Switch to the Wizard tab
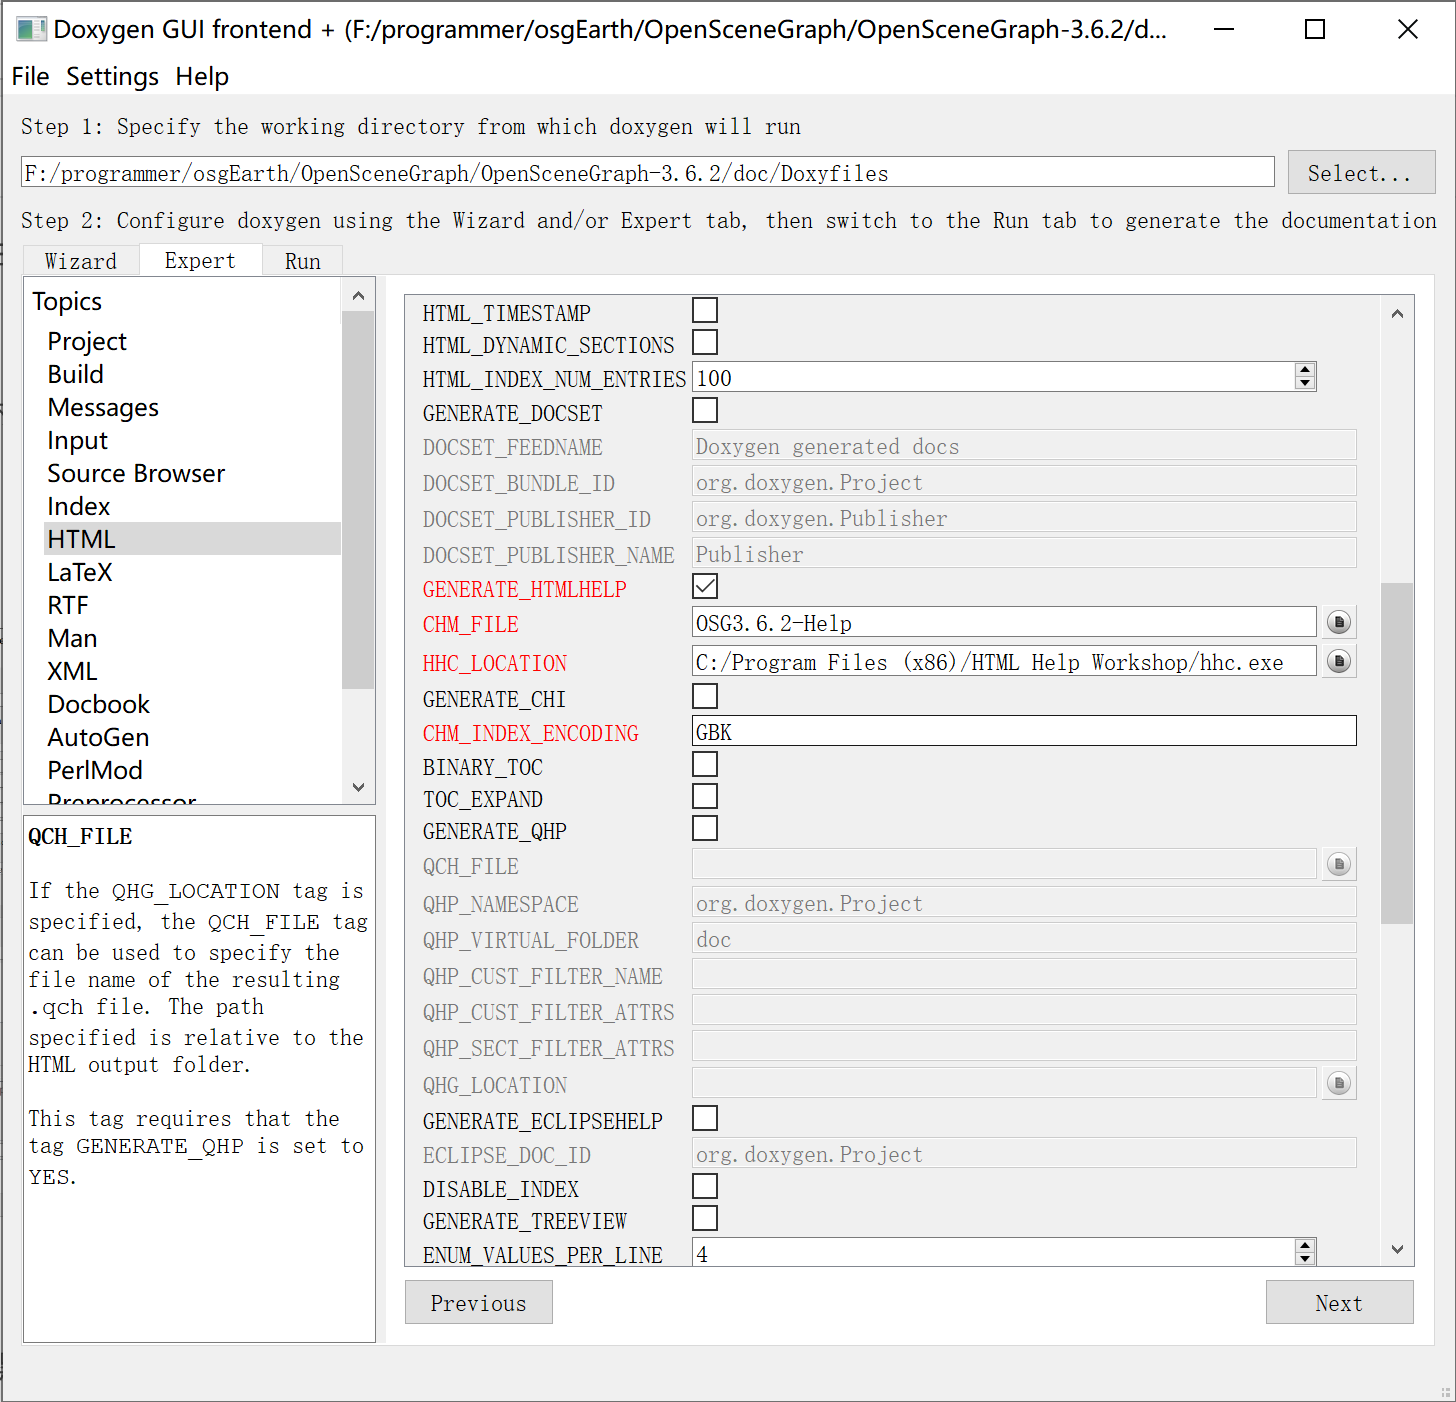The width and height of the screenshot is (1456, 1402). click(80, 261)
